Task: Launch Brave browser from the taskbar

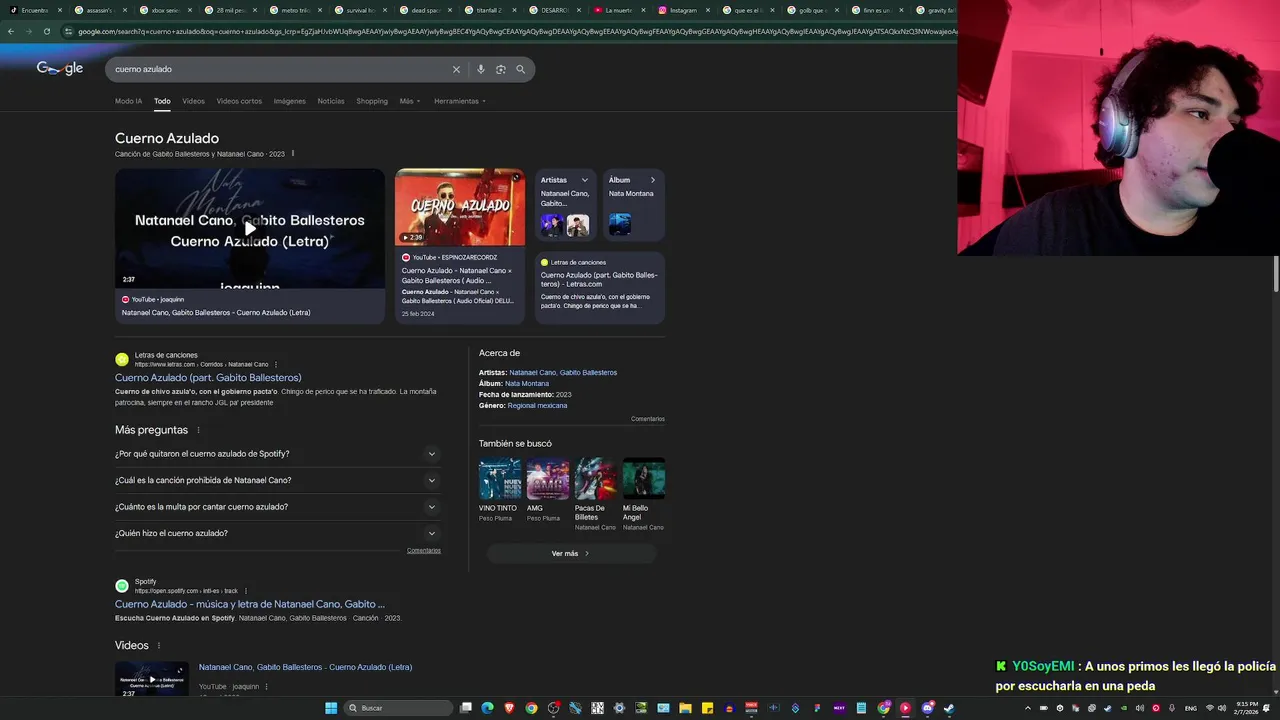Action: [x=509, y=708]
